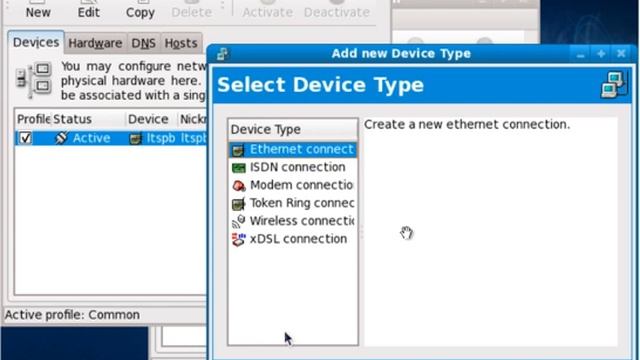Screen dimensions: 640x360
Task: Switch to the Hardware tab
Action: tap(95, 43)
